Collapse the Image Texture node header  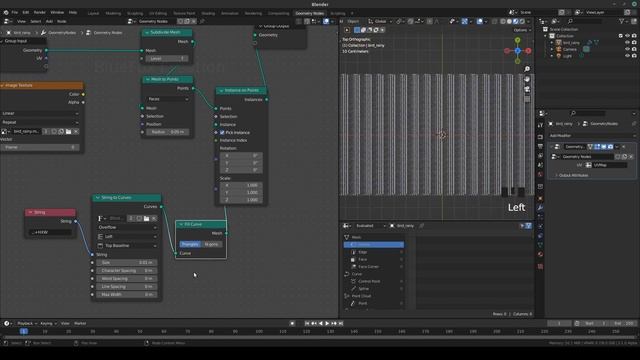[x=2, y=85]
